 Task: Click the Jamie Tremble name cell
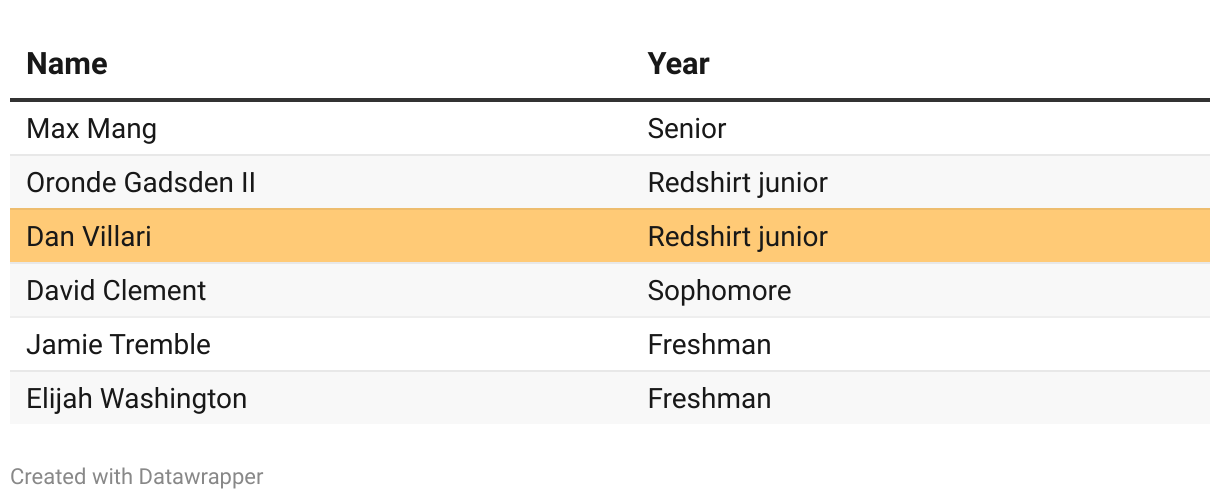pos(118,345)
